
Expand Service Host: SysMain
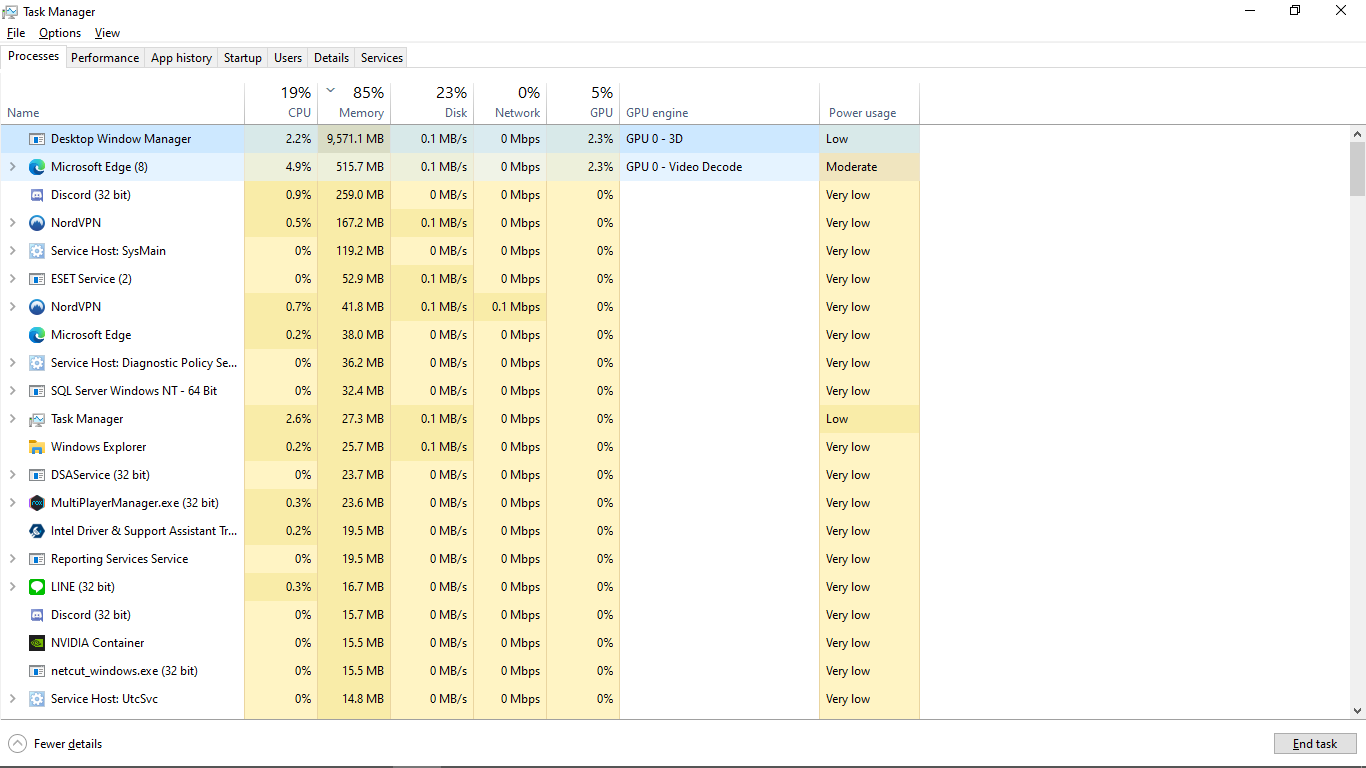[x=13, y=251]
